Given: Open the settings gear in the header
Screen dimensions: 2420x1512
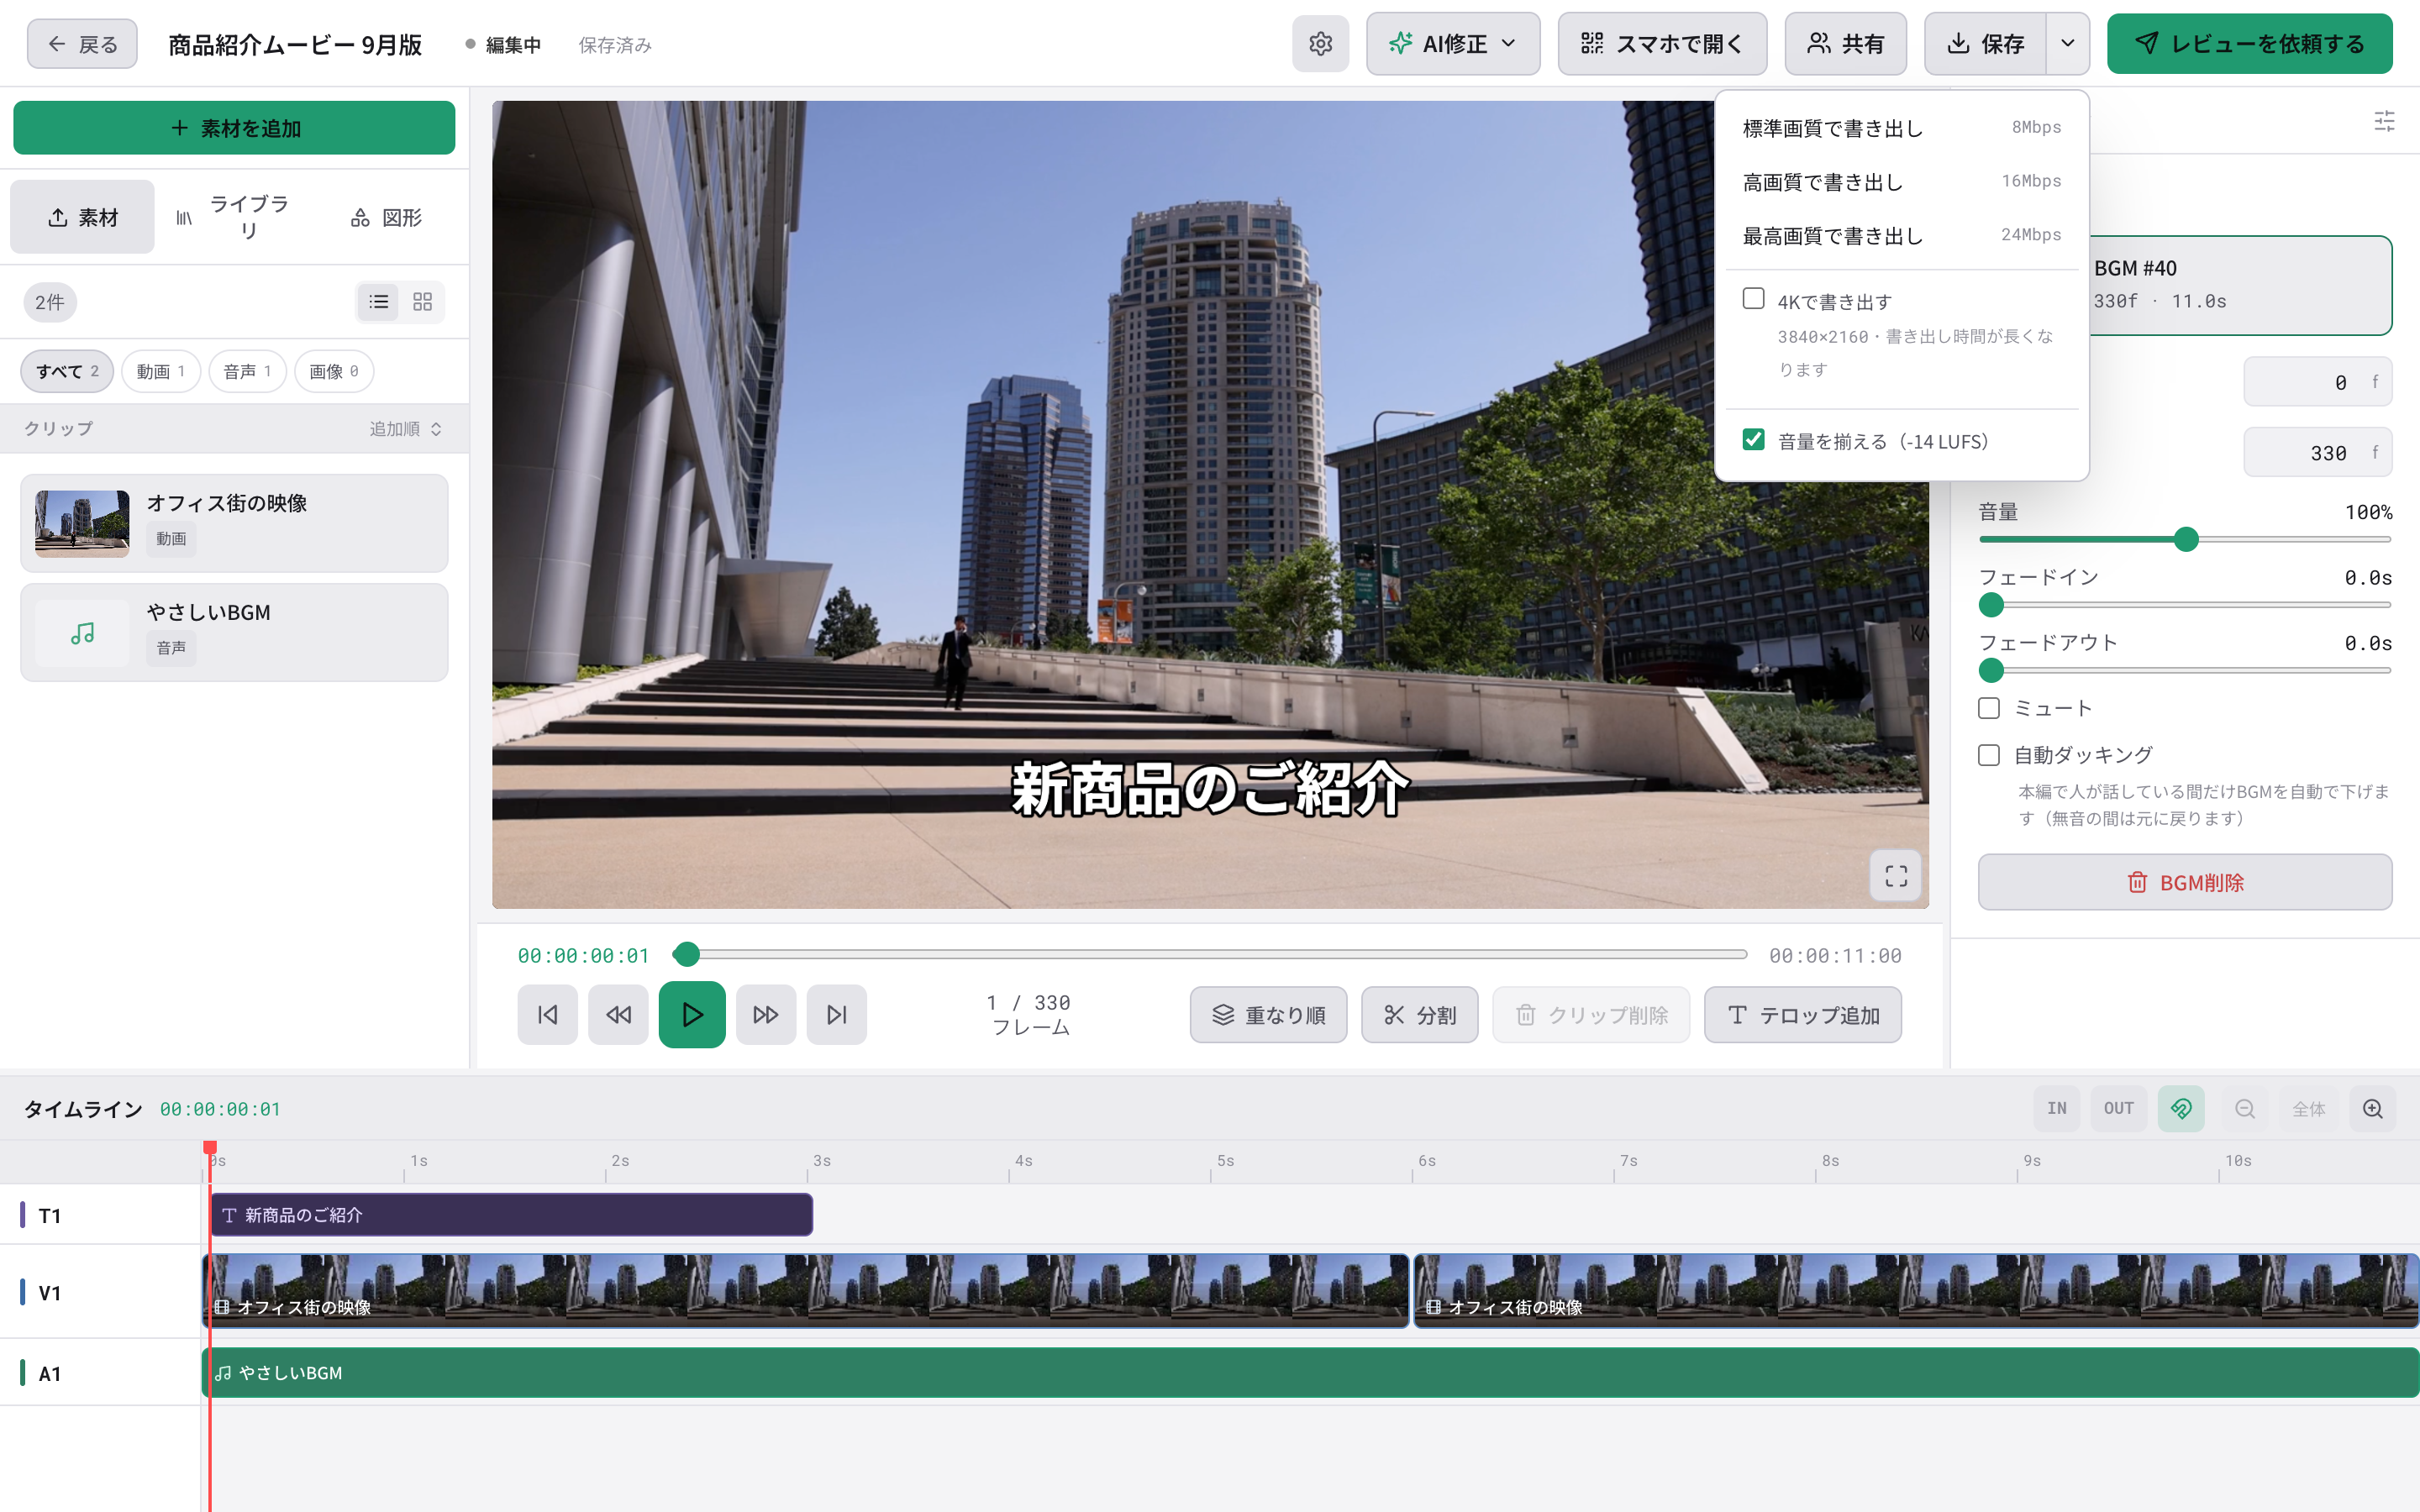Looking at the screenshot, I should point(1320,44).
